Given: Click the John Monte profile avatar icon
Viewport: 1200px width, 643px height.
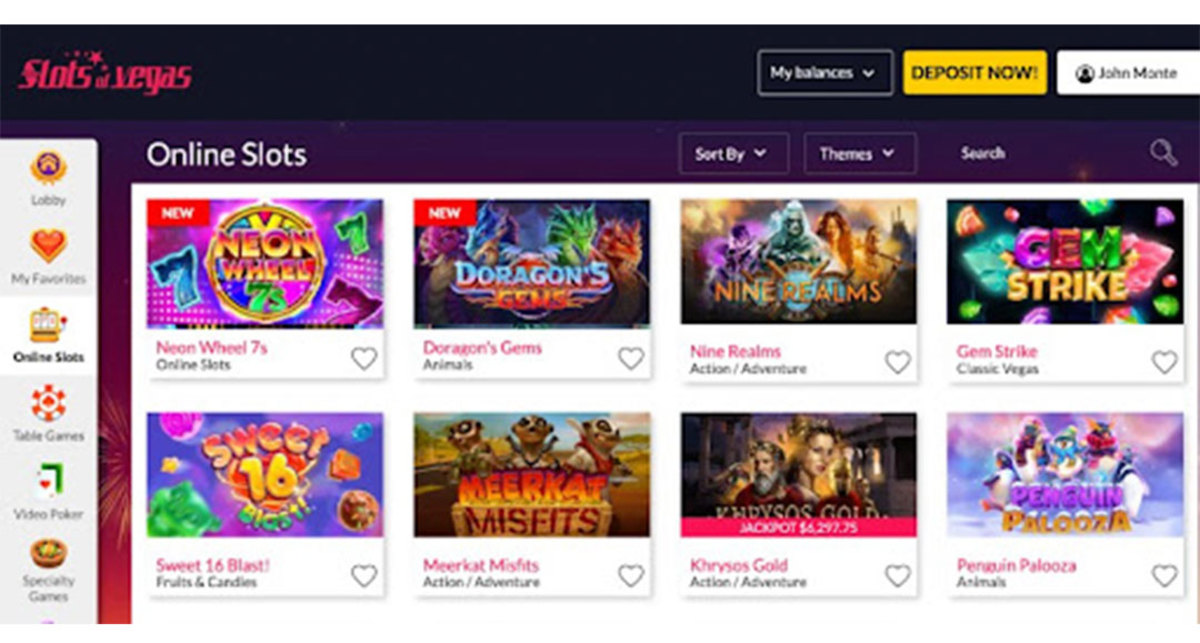Looking at the screenshot, I should tap(1085, 74).
